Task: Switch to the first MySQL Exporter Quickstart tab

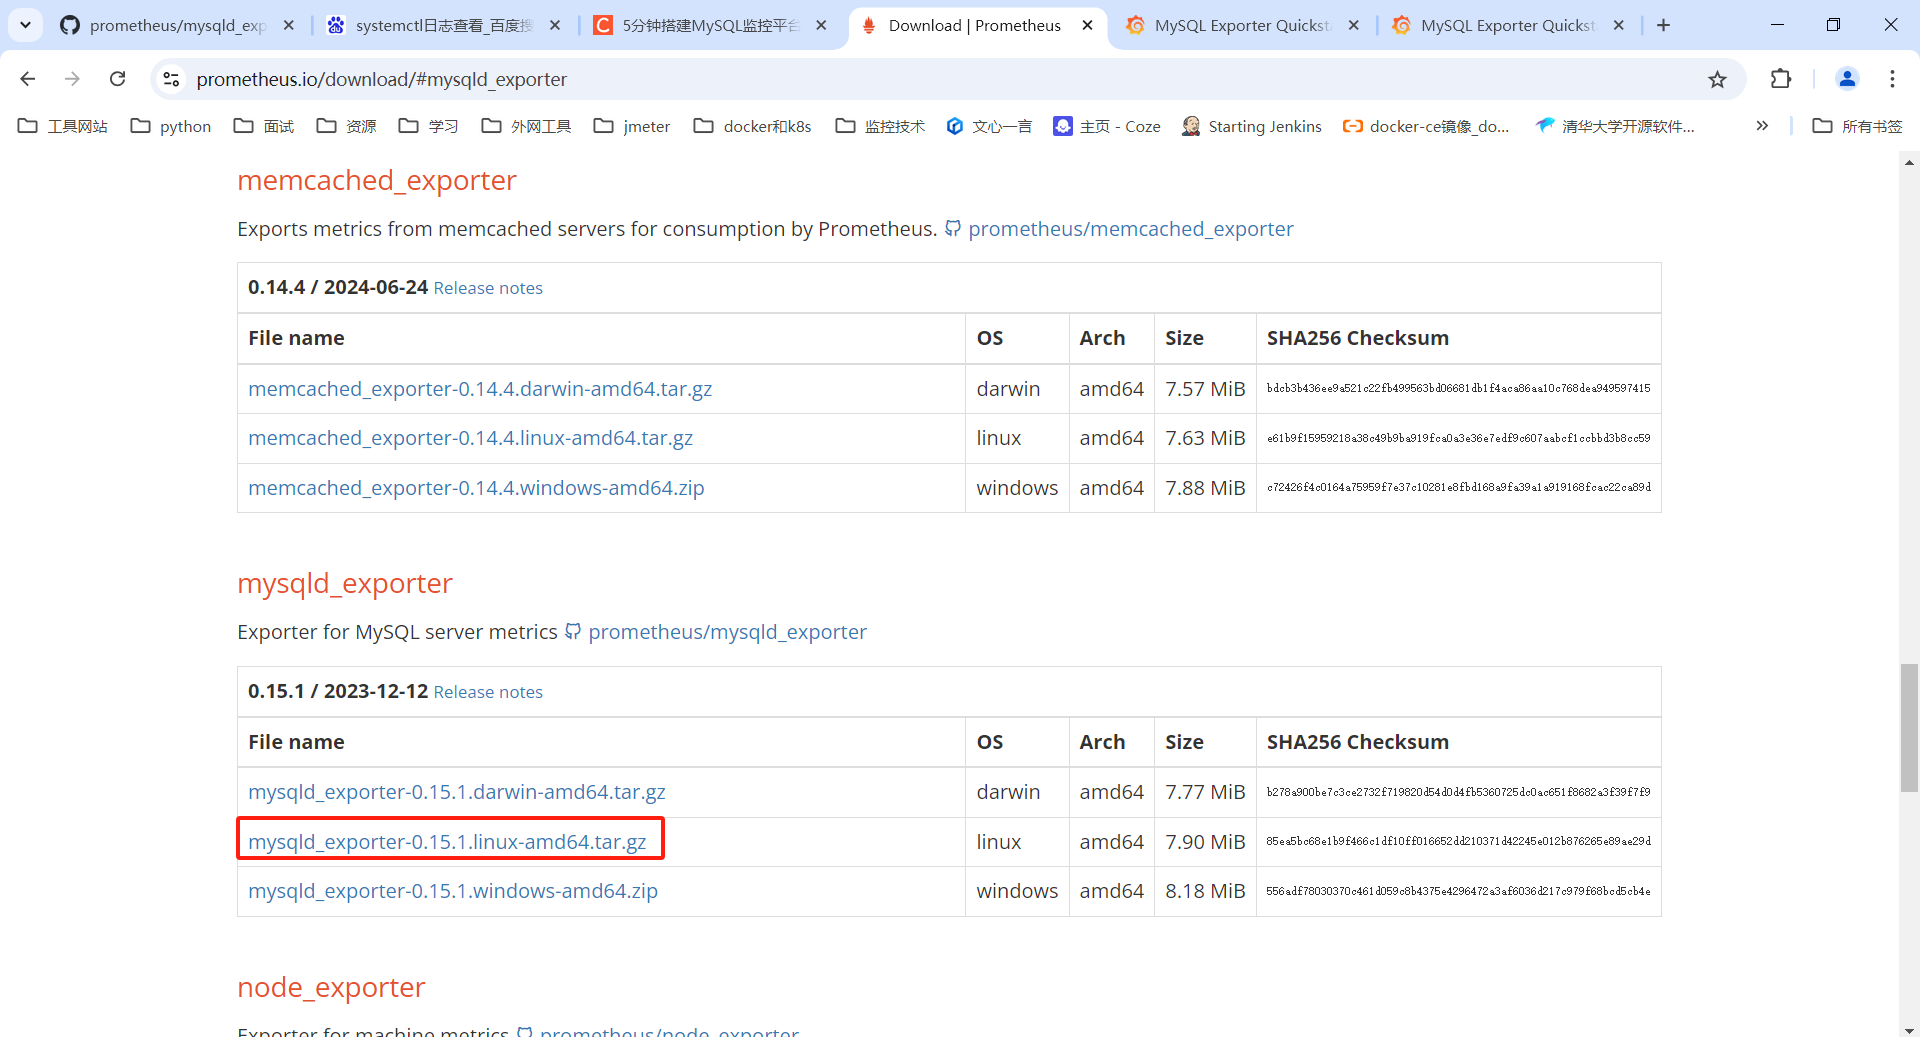Action: pos(1241,25)
